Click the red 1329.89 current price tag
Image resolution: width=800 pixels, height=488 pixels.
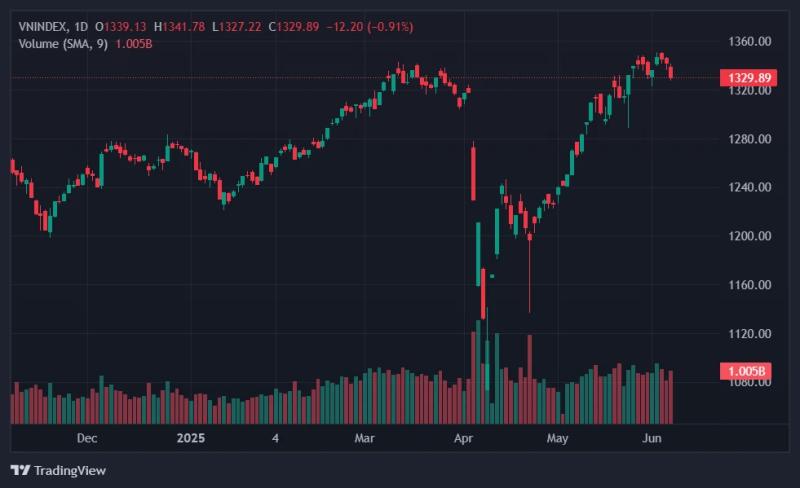point(748,78)
